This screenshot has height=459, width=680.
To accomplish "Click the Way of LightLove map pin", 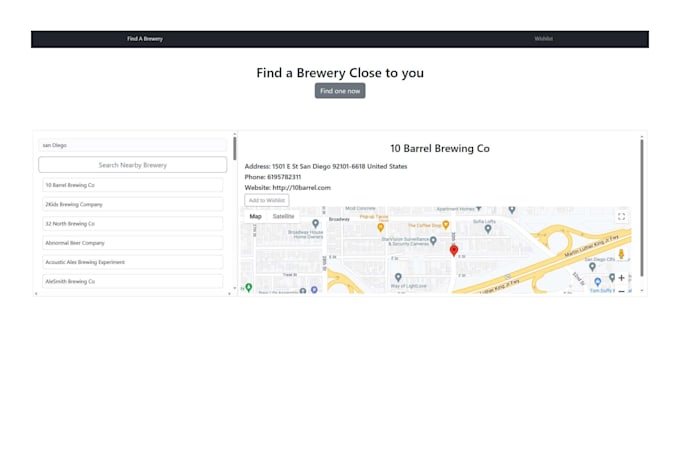I will [x=398, y=277].
